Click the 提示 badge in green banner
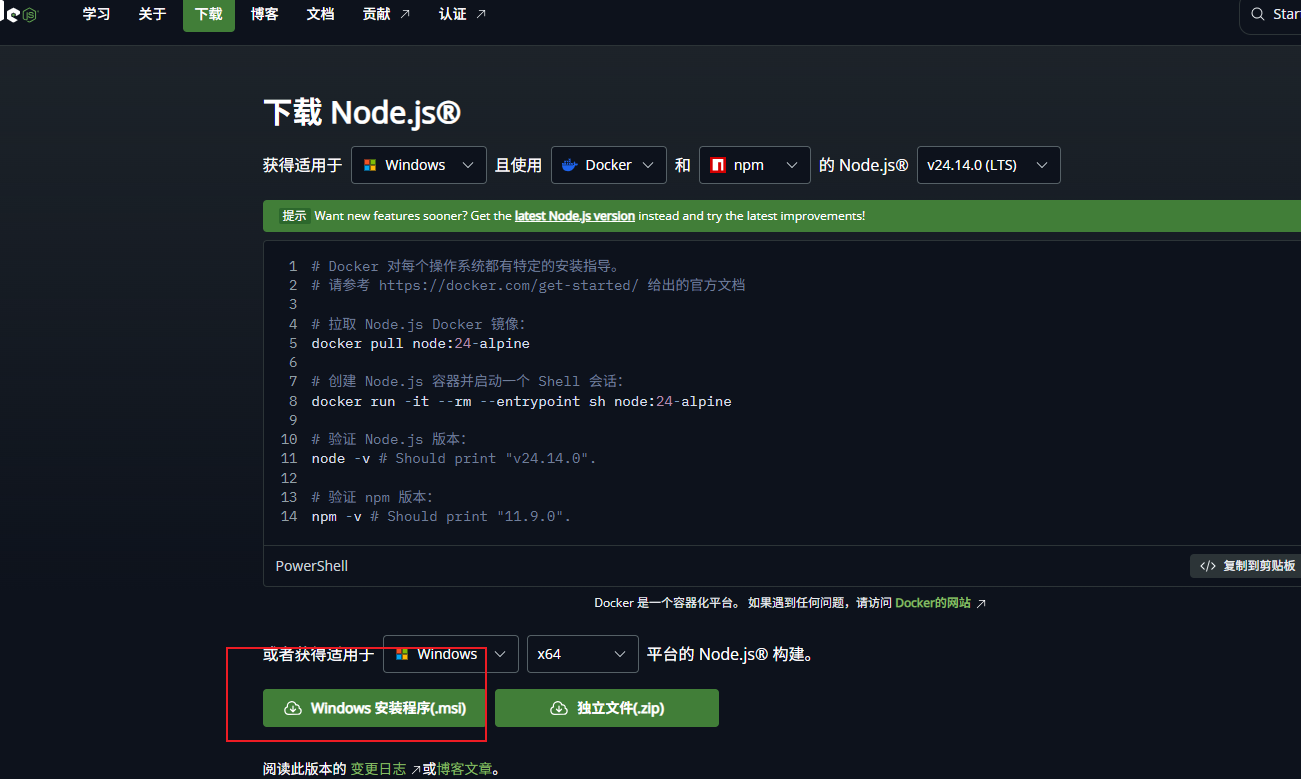The image size is (1301, 779). (x=294, y=216)
